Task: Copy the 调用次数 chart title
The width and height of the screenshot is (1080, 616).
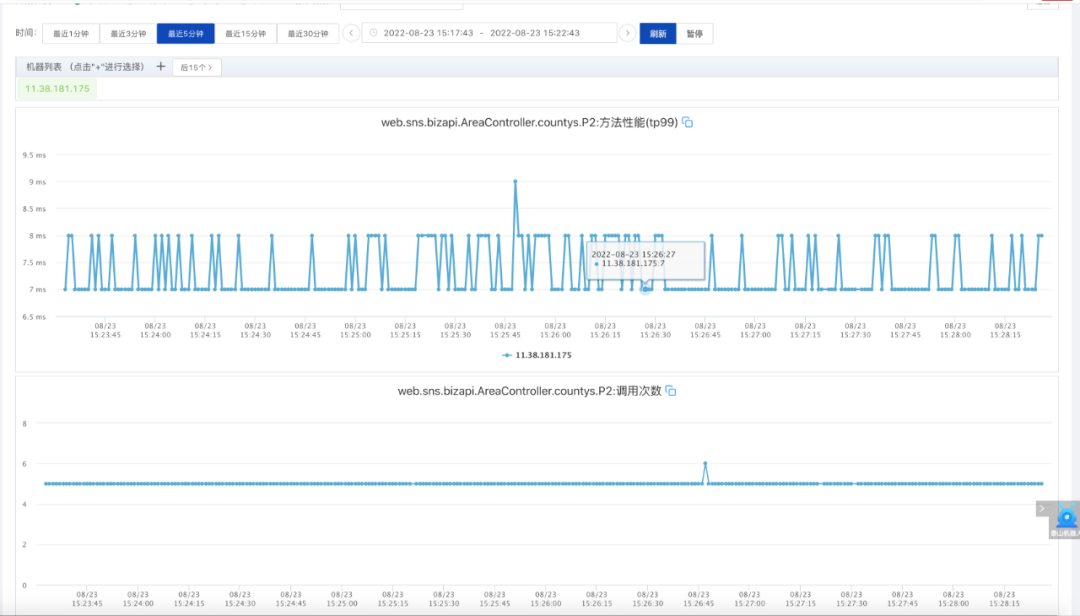Action: coord(671,391)
